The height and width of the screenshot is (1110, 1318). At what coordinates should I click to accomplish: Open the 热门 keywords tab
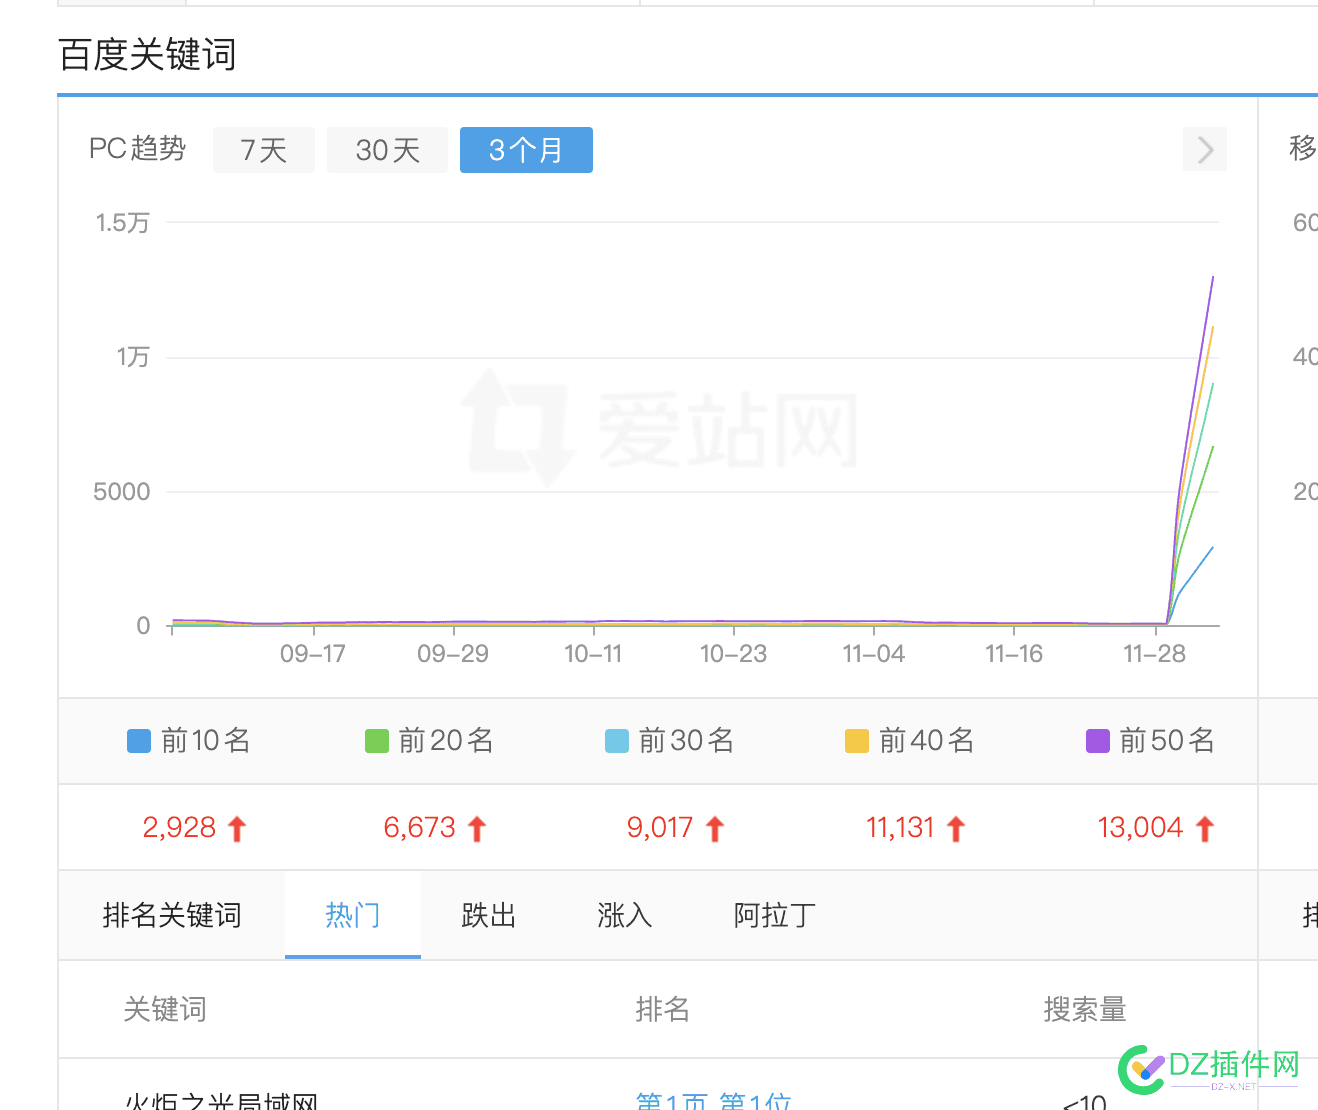click(x=352, y=915)
